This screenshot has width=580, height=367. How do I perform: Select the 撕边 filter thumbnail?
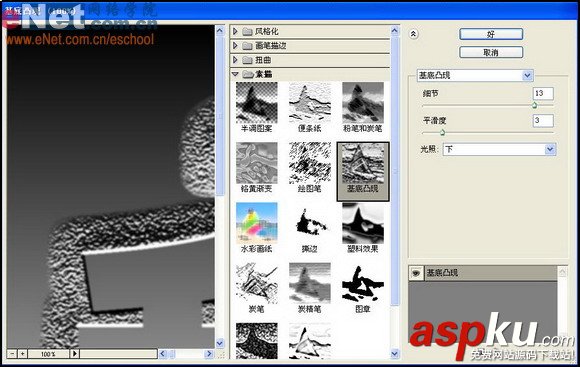[x=310, y=223]
